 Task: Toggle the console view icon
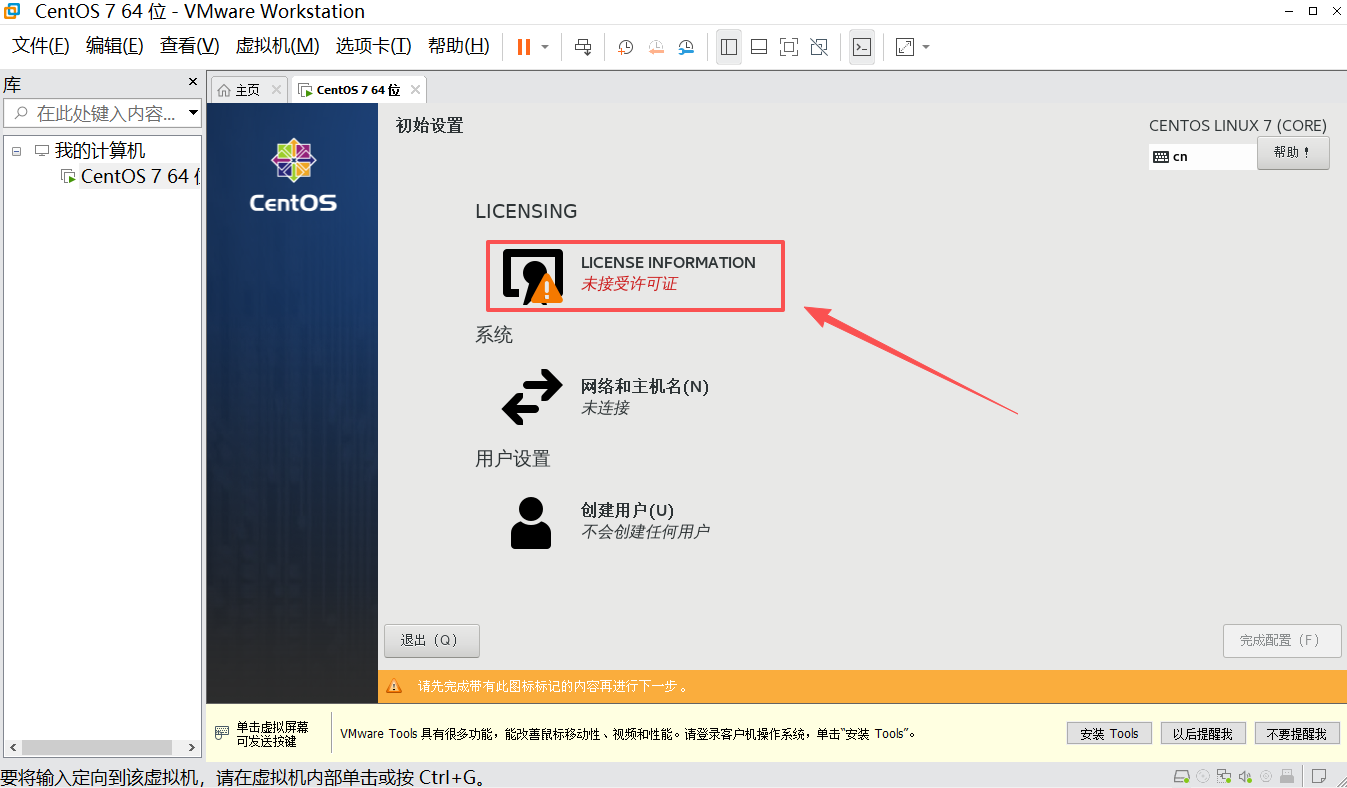(862, 47)
